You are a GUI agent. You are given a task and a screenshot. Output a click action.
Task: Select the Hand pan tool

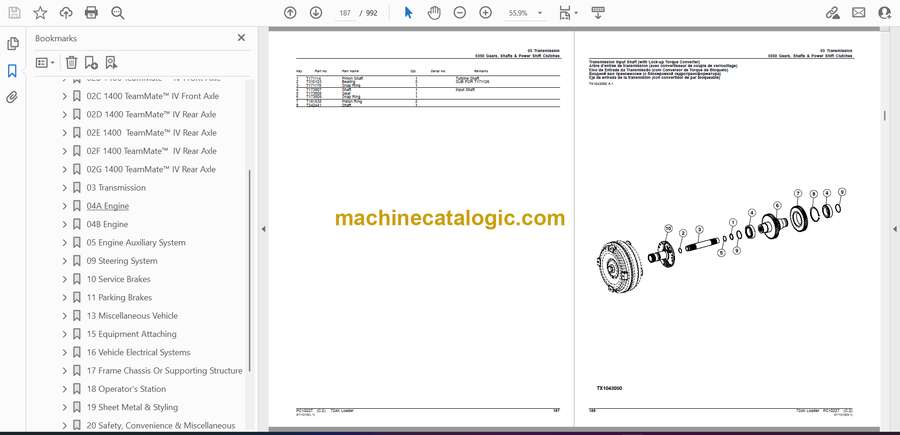point(433,13)
